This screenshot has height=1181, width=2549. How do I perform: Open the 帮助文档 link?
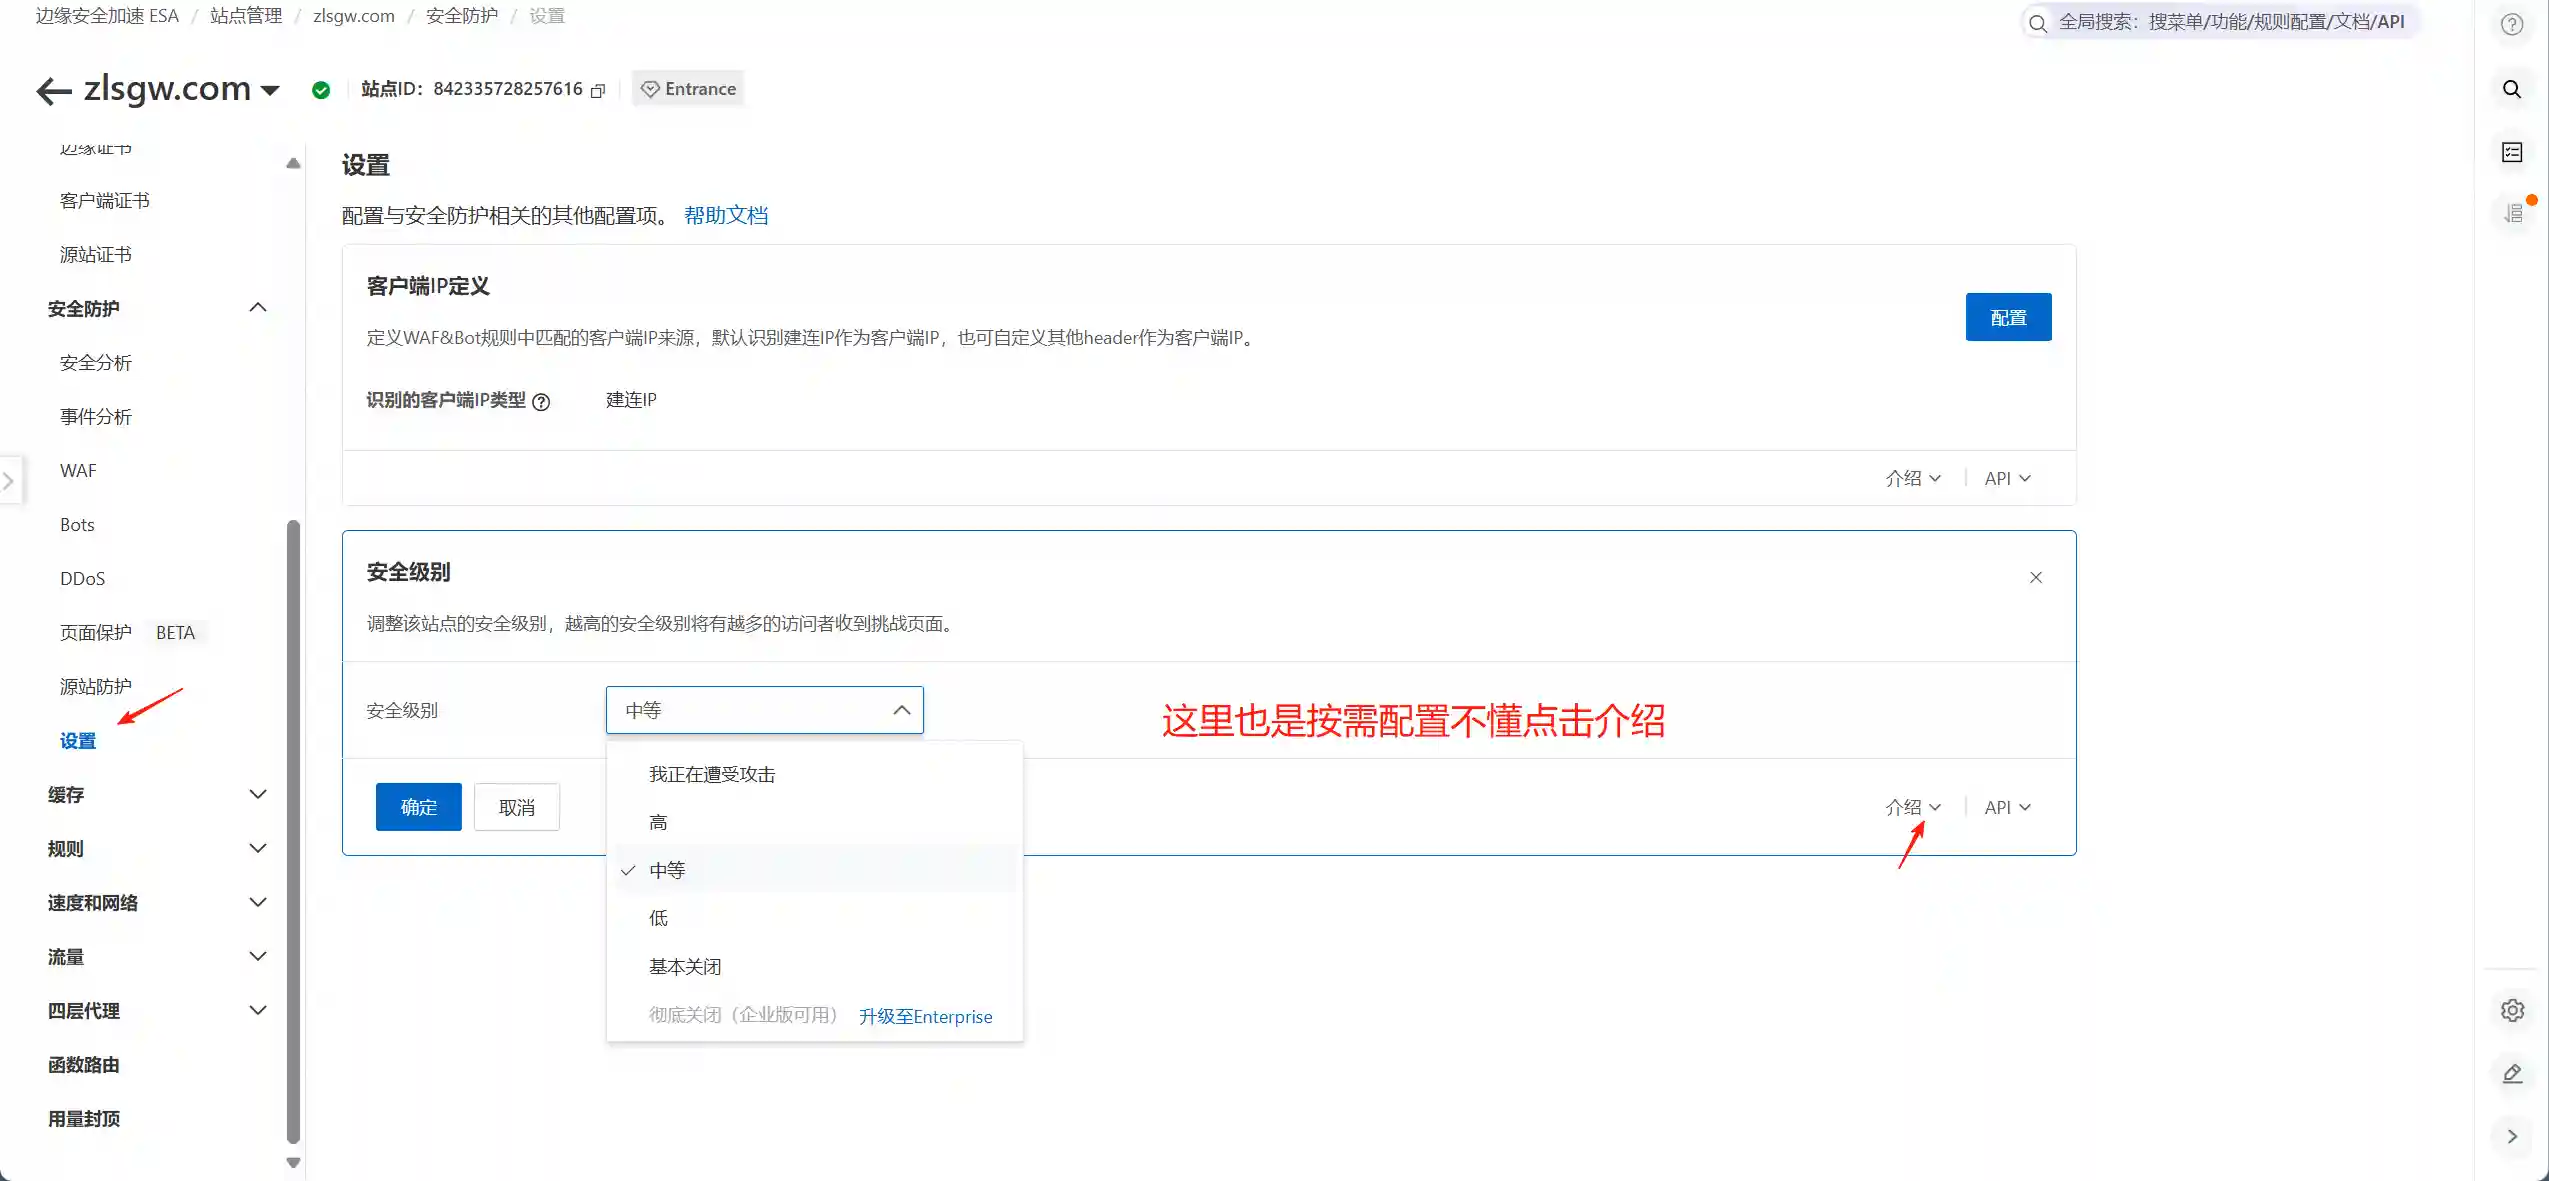point(725,214)
